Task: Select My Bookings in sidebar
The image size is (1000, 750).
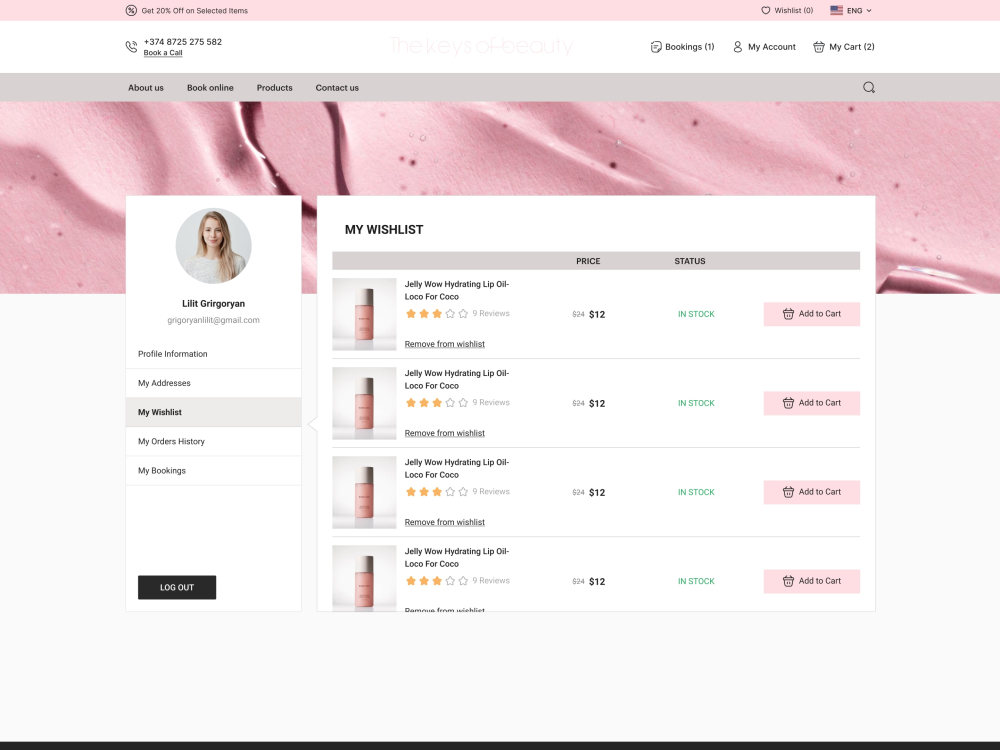Action: [x=213, y=471]
